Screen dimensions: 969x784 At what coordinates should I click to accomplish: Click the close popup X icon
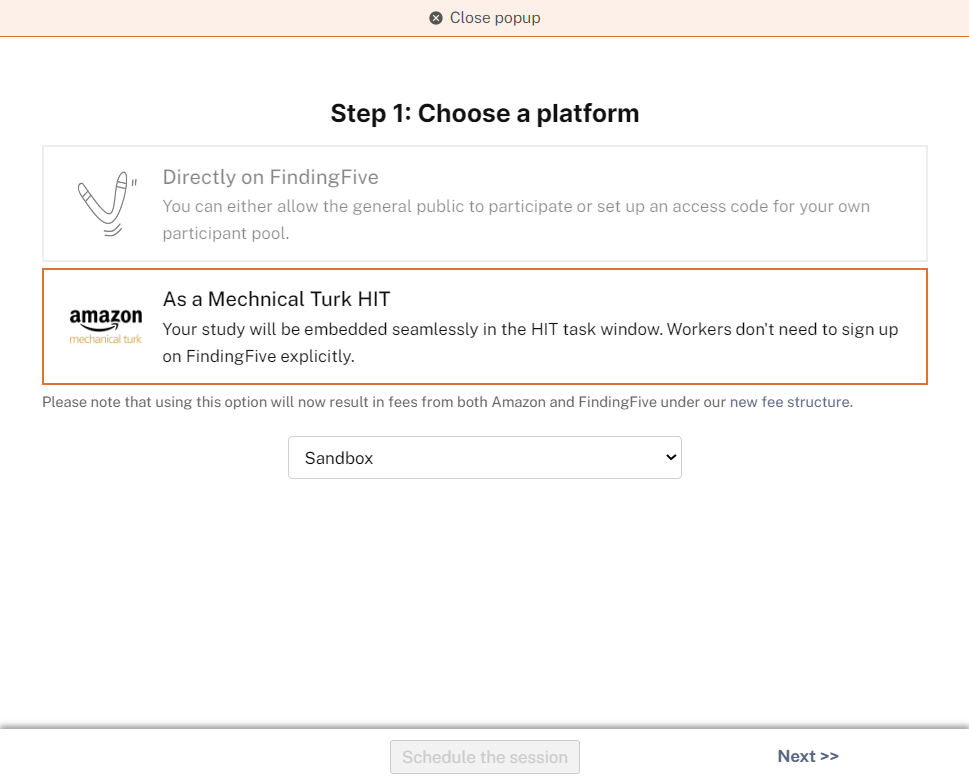(436, 18)
